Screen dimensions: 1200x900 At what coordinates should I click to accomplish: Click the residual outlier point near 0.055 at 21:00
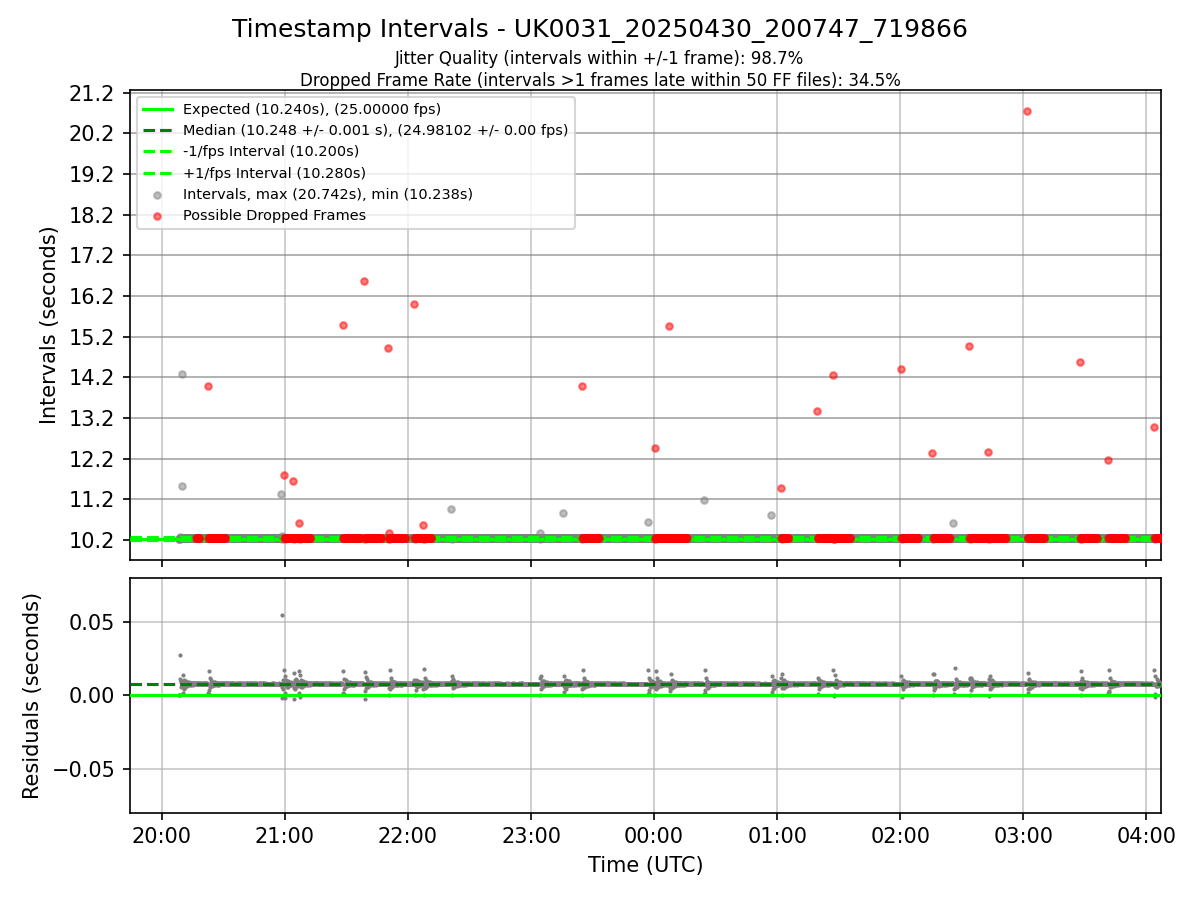coord(282,615)
